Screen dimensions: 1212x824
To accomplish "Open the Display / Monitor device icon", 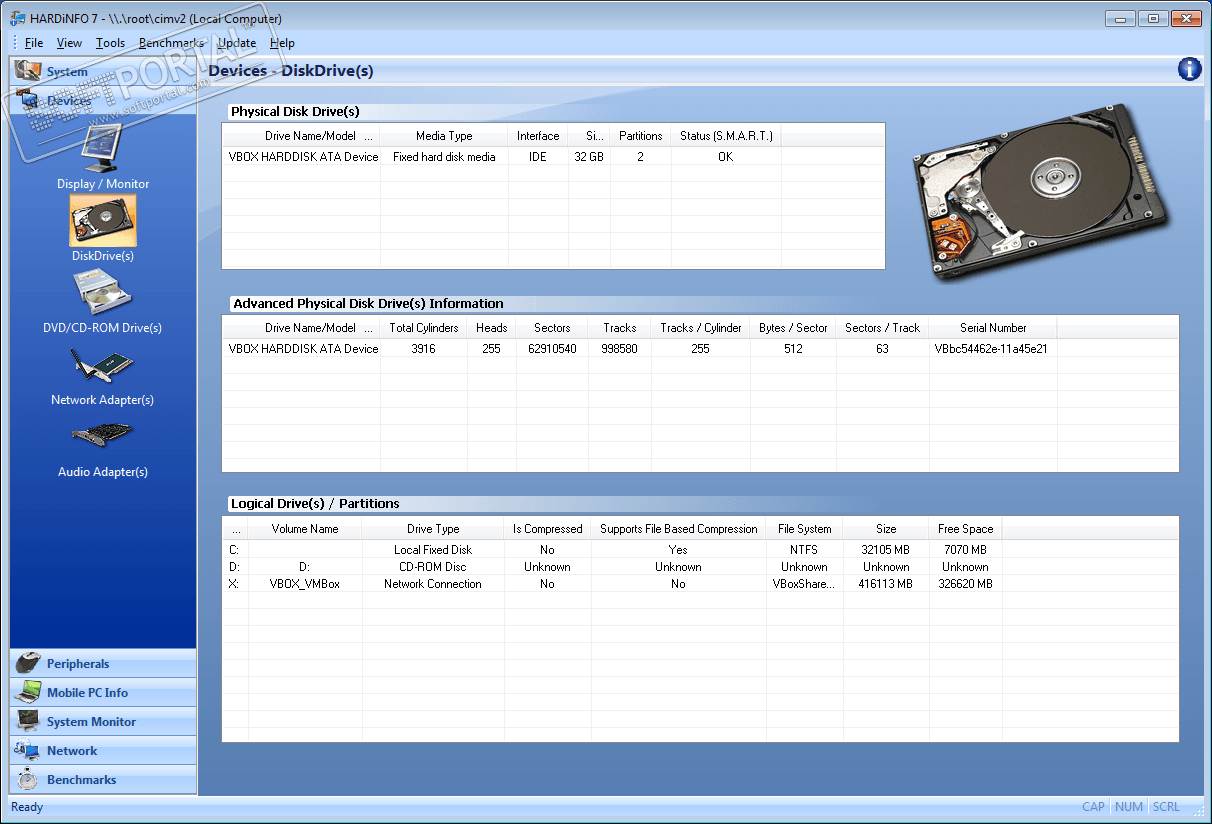I will pos(103,149).
